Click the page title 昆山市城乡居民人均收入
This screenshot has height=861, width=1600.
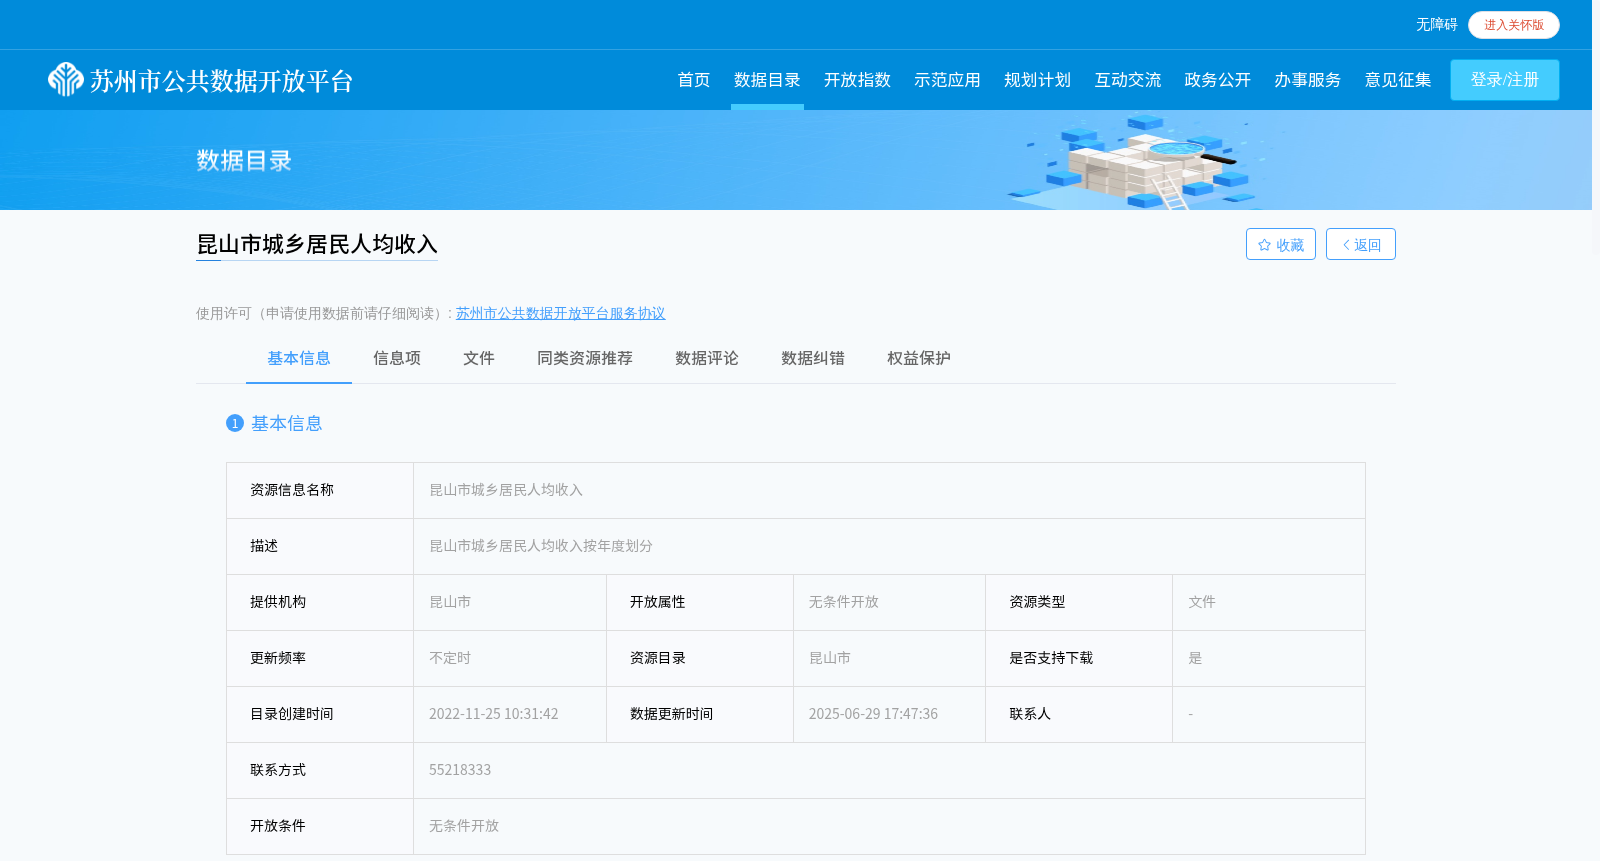[317, 244]
